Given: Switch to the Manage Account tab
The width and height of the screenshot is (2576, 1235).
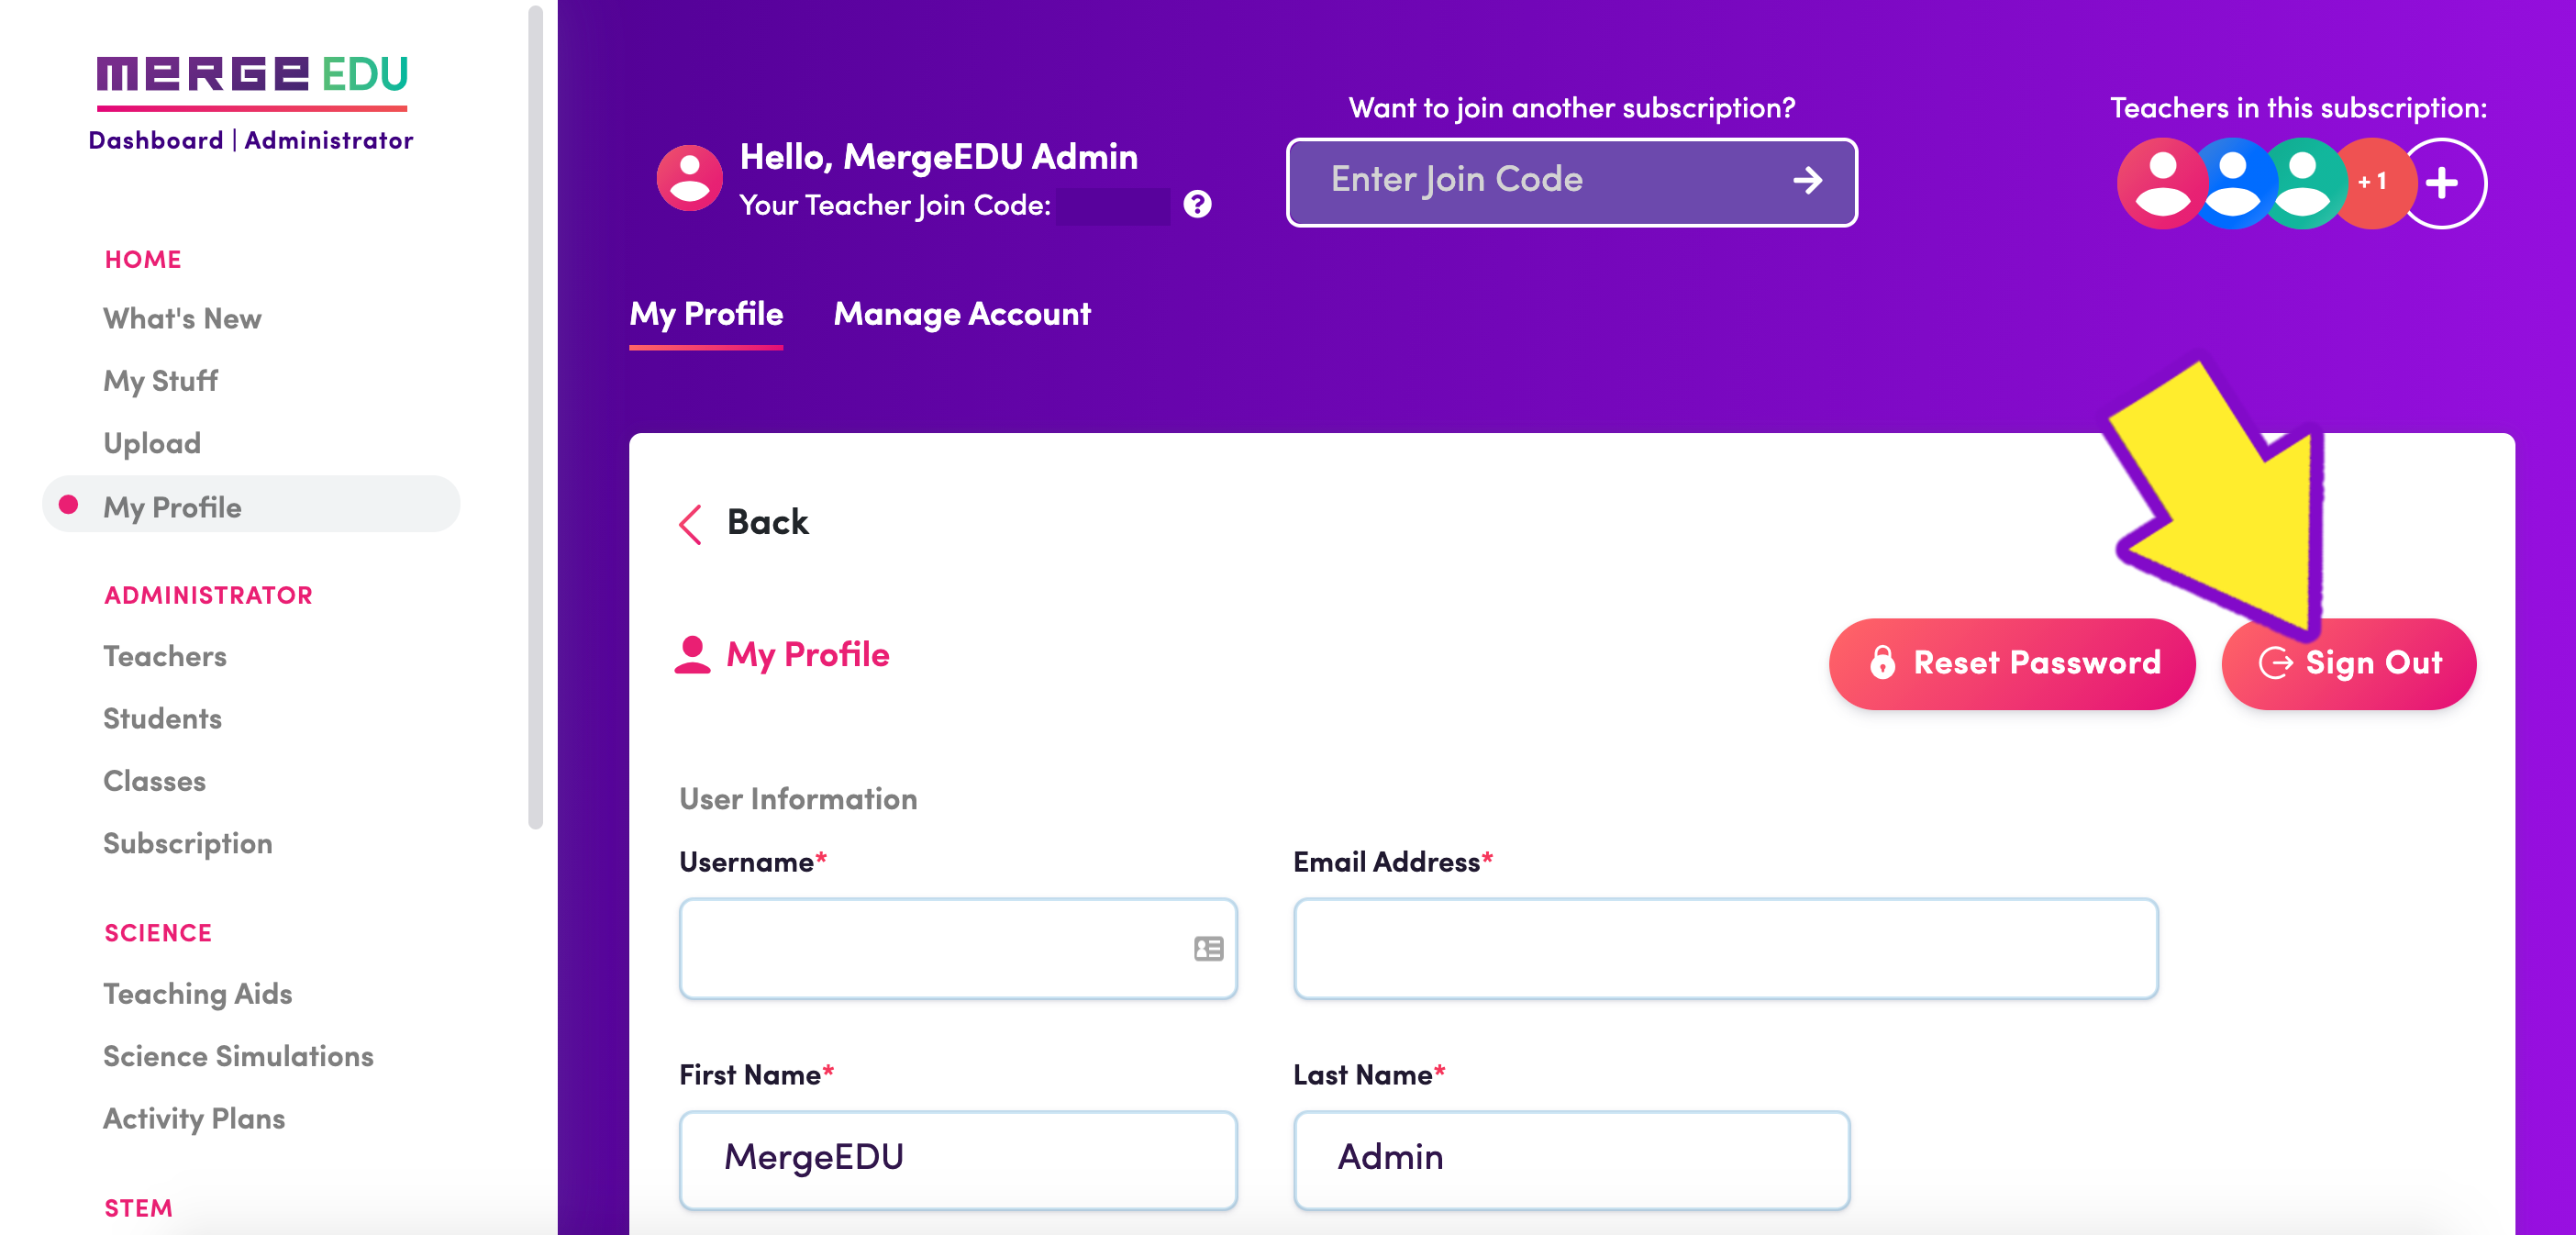Looking at the screenshot, I should [962, 314].
